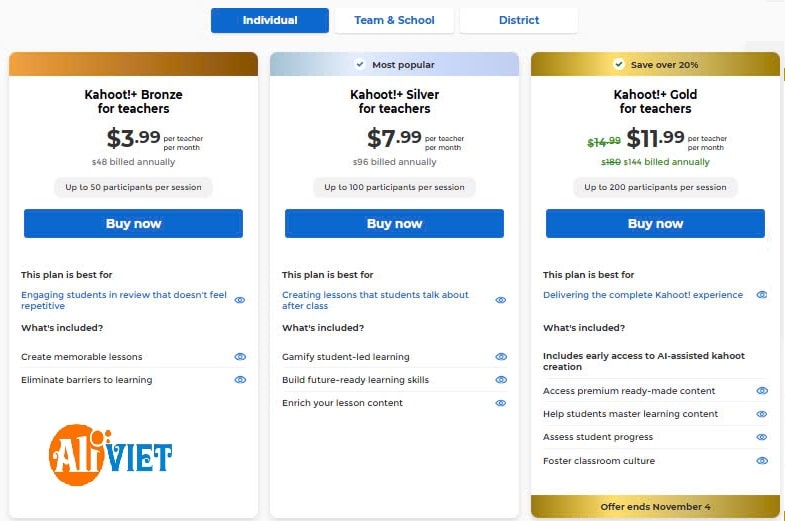The width and height of the screenshot is (785, 521).
Task: Click eye icon beside Foster classroom culture
Action: 762,461
